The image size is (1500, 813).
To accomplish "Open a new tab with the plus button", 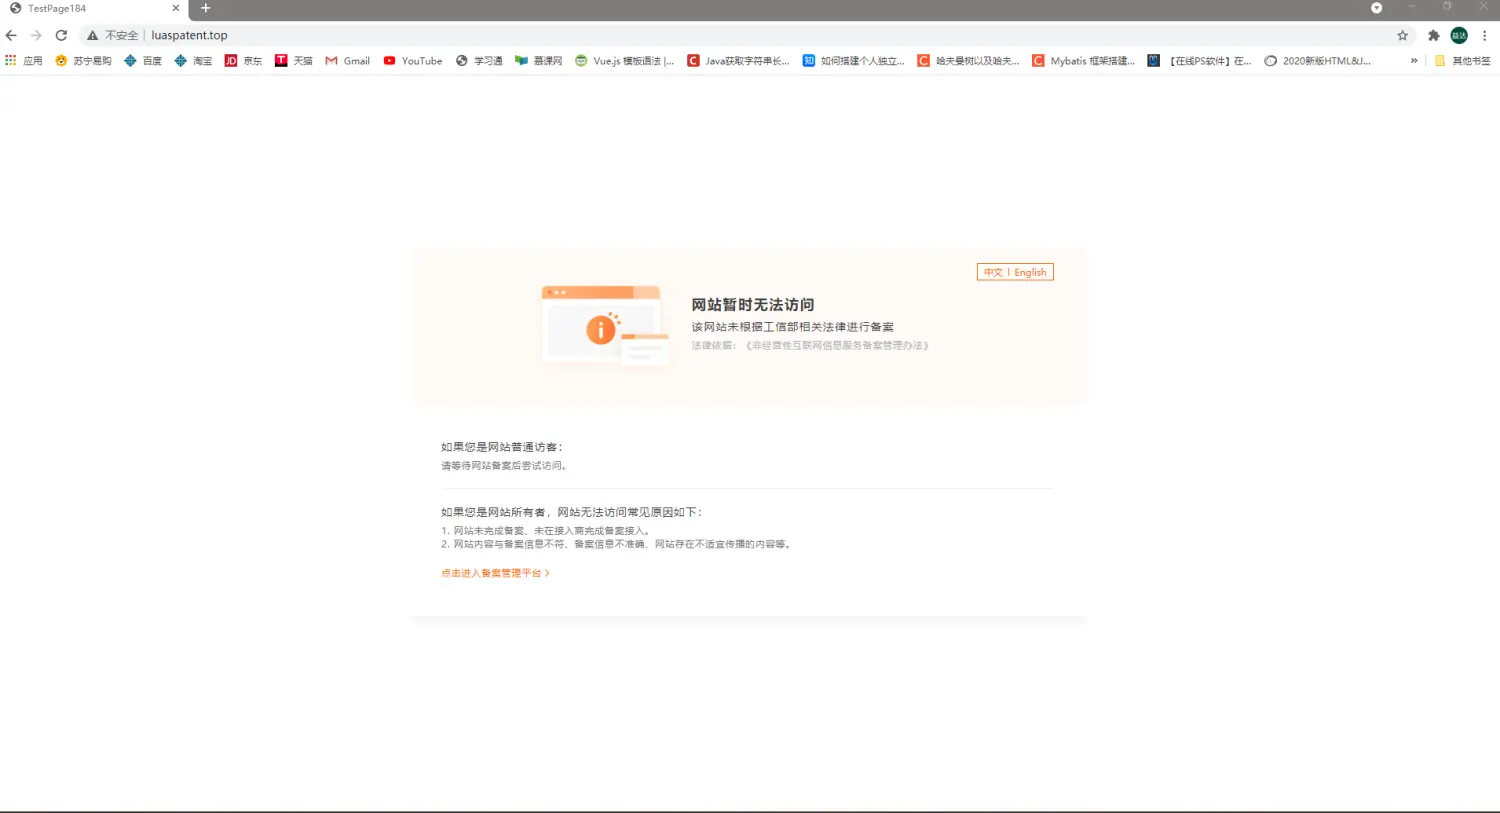I will [x=206, y=8].
